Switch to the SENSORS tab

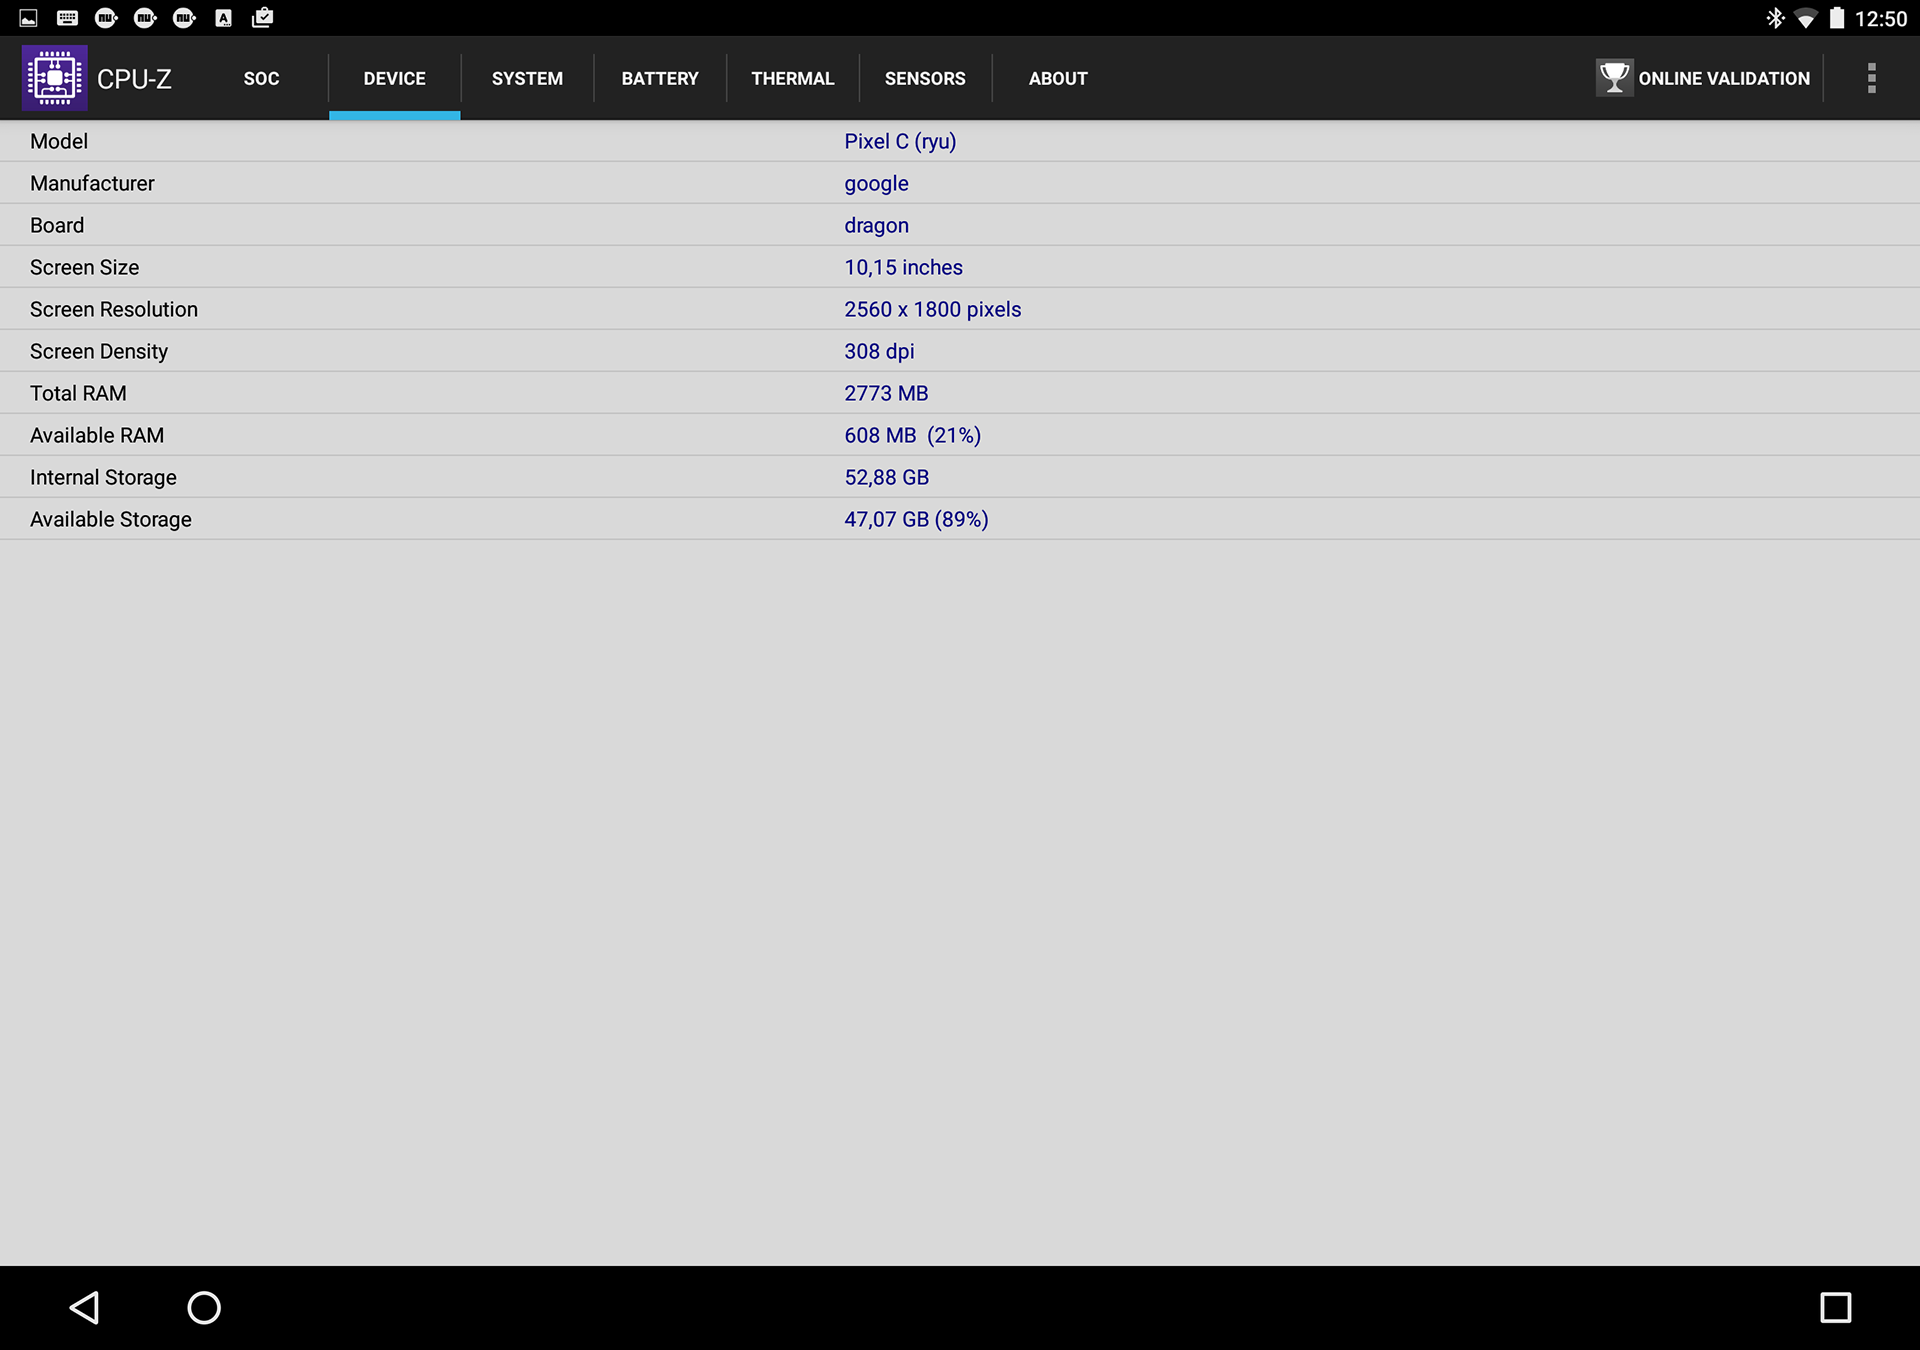click(x=925, y=78)
